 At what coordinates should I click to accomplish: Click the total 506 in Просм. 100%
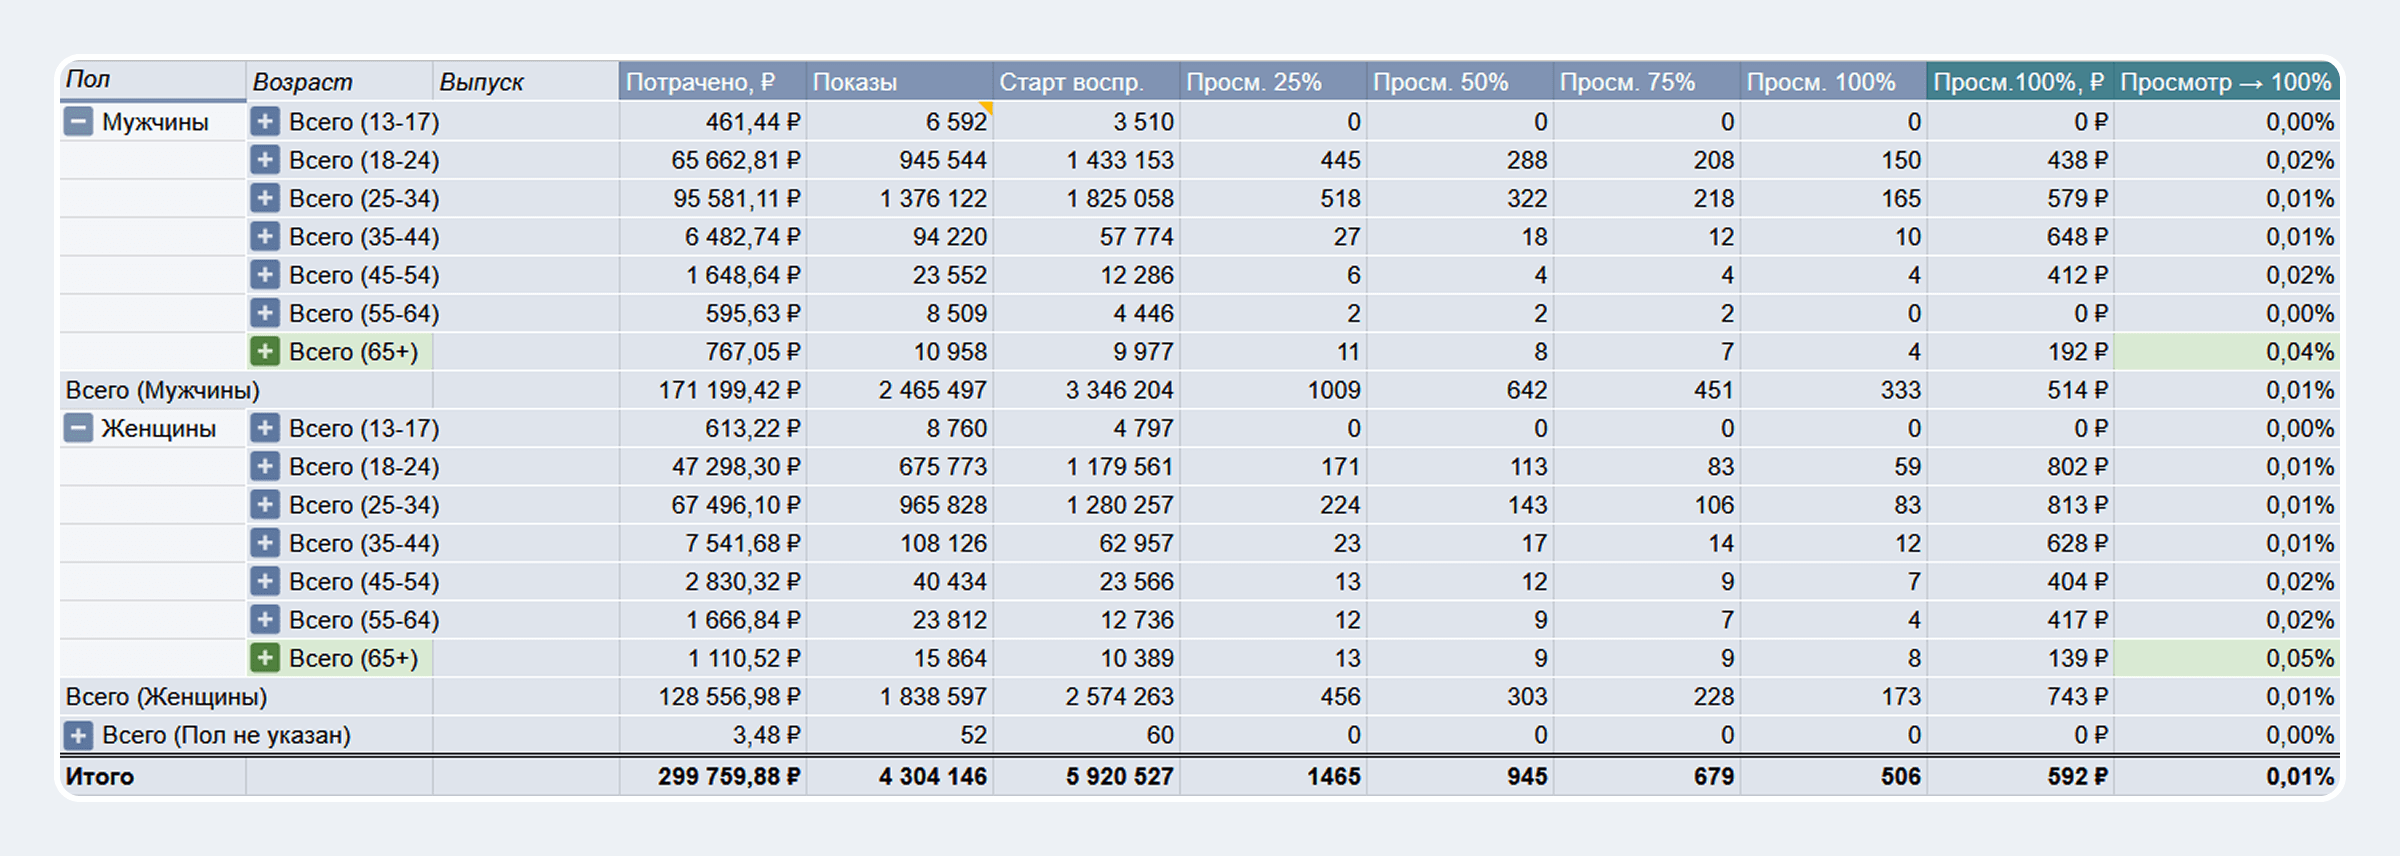[x=1834, y=776]
